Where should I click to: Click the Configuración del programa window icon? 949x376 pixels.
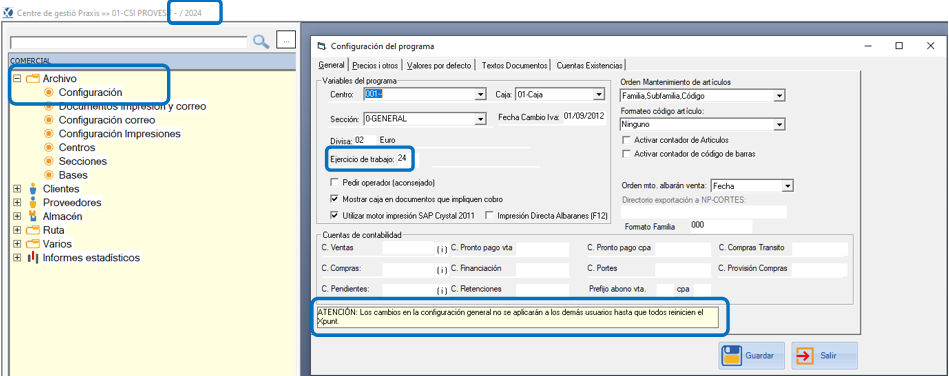[322, 46]
